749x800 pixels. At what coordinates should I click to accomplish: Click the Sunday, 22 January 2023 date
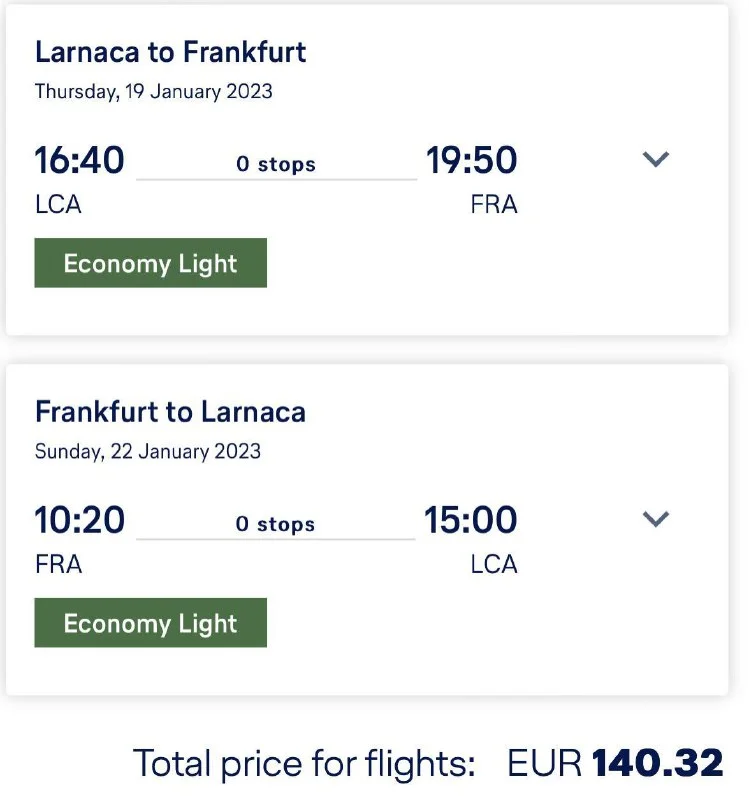pos(148,451)
